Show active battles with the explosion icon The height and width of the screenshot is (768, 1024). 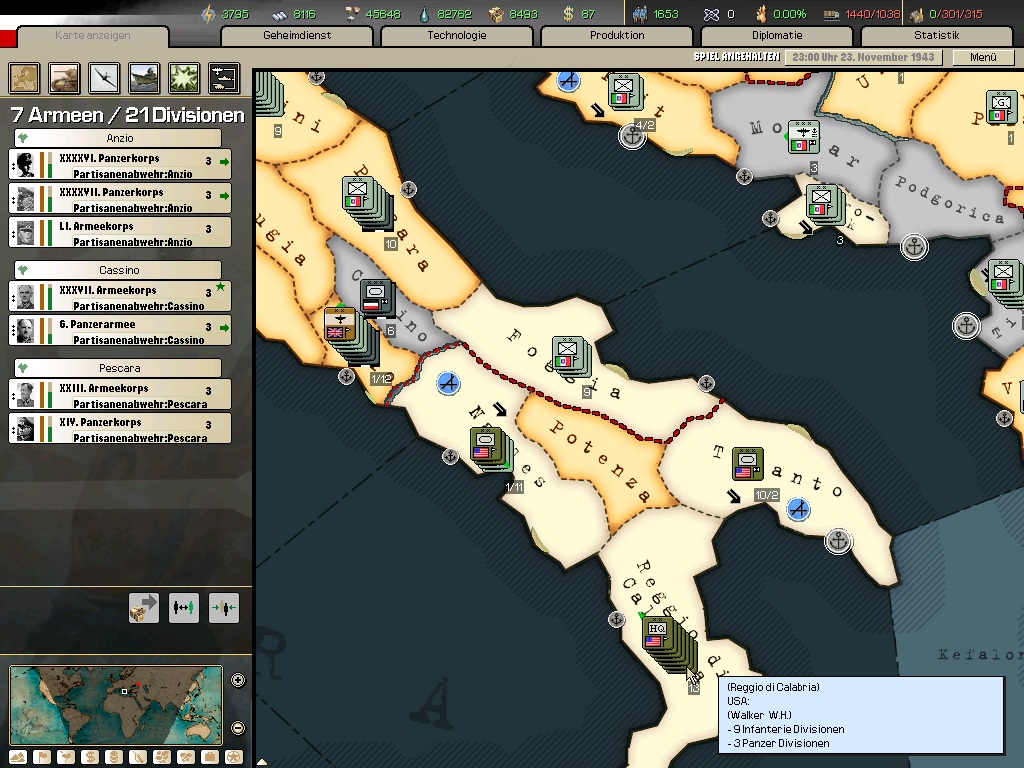click(184, 78)
